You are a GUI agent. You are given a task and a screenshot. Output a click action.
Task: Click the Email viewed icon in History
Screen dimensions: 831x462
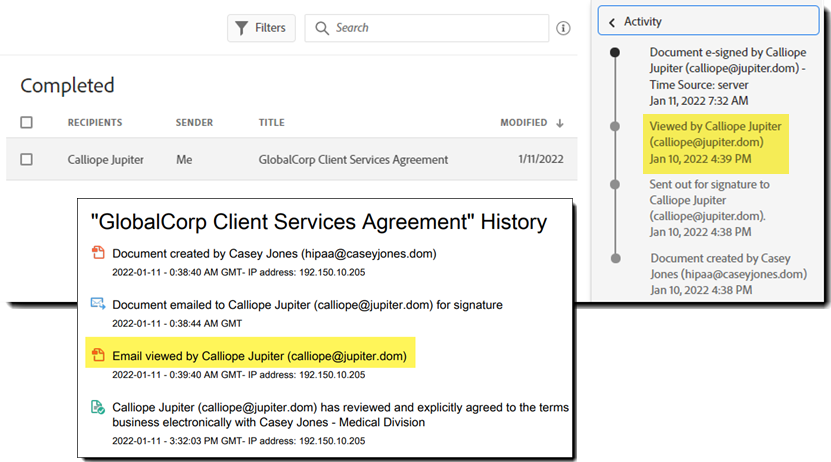(x=98, y=355)
